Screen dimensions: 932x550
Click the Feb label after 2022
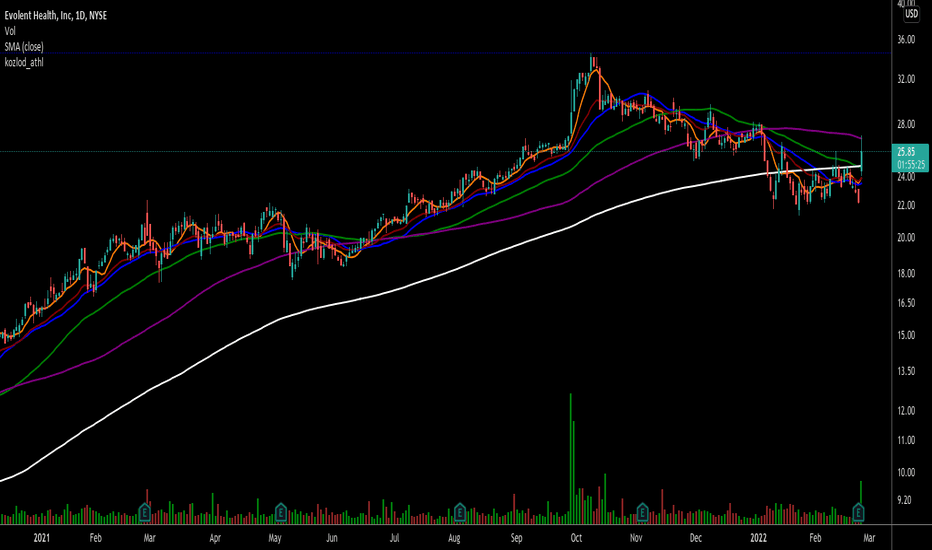pos(815,538)
